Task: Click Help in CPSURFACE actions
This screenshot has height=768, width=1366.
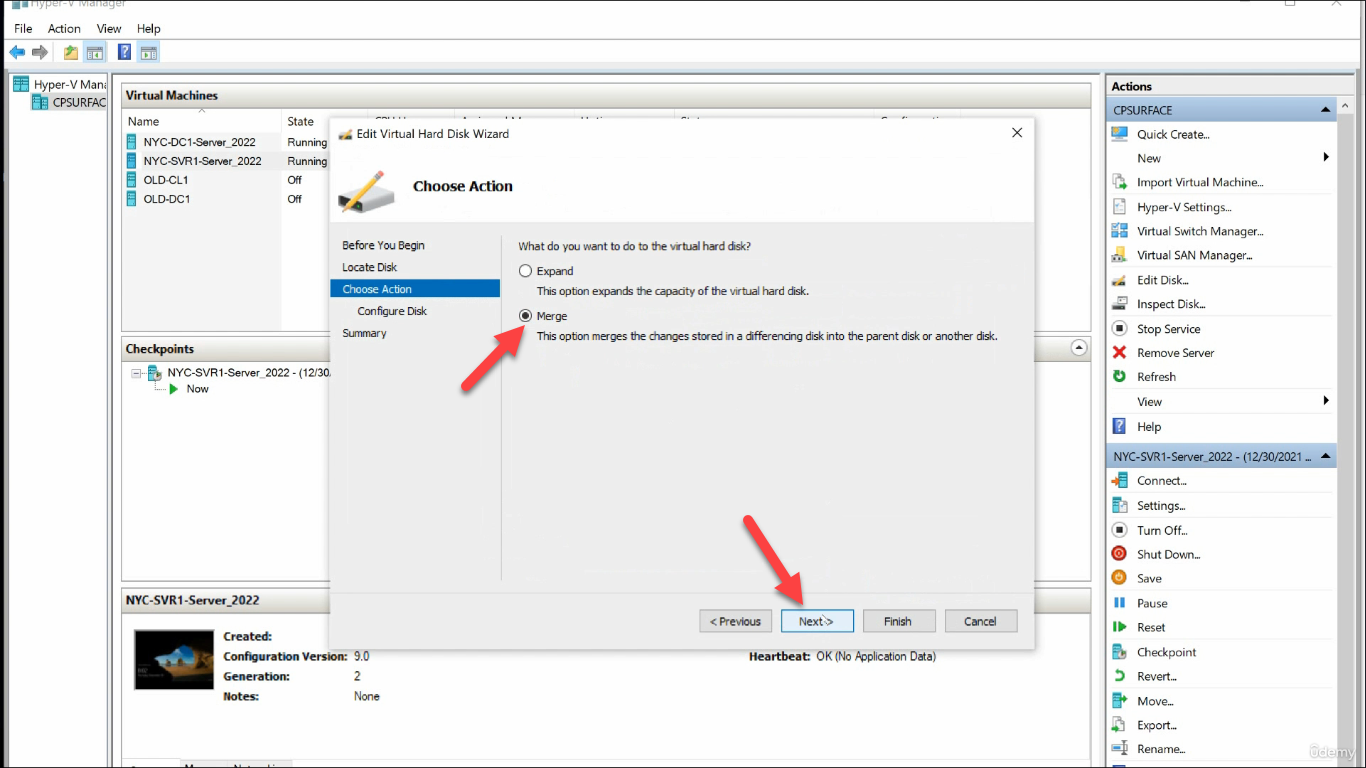Action: point(1149,426)
